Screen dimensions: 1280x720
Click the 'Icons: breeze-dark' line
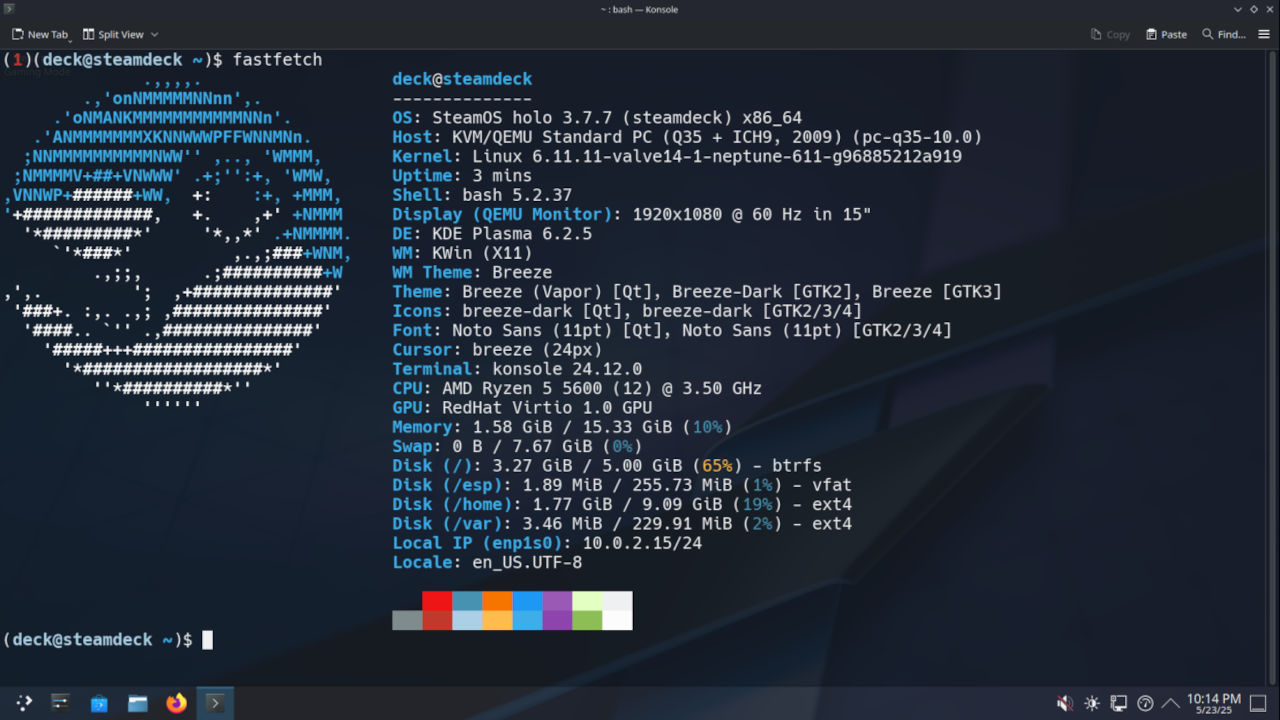tap(627, 311)
